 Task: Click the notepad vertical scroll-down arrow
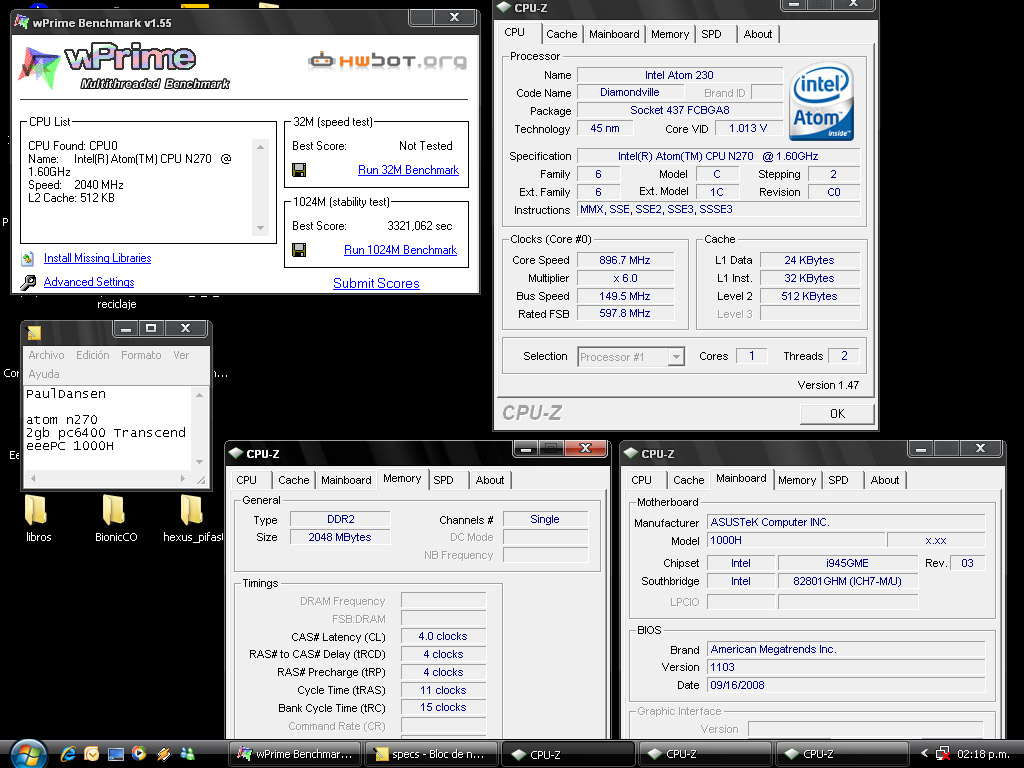(200, 462)
